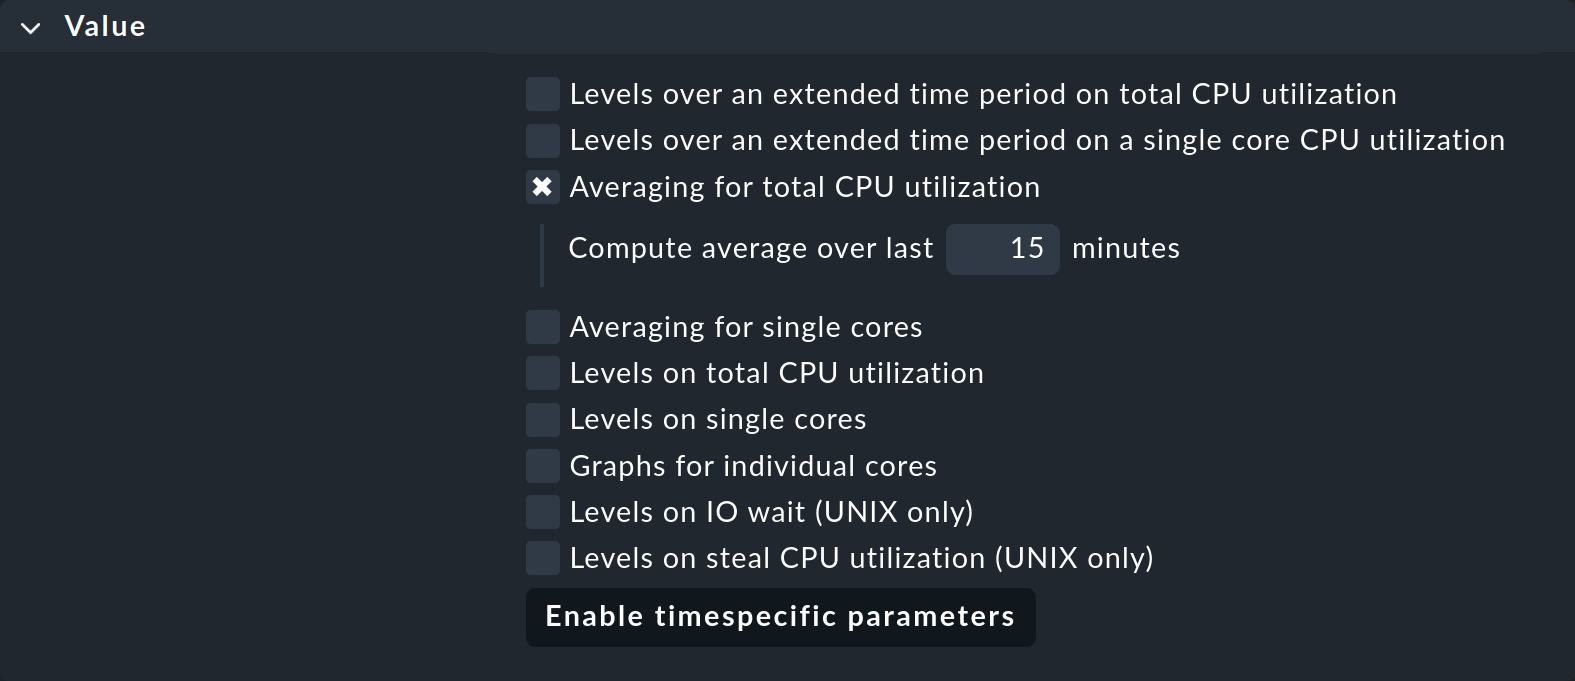Viewport: 1575px width, 681px height.
Task: Click the checkbox beside Graphs for individual cores
Action: pyautogui.click(x=542, y=466)
